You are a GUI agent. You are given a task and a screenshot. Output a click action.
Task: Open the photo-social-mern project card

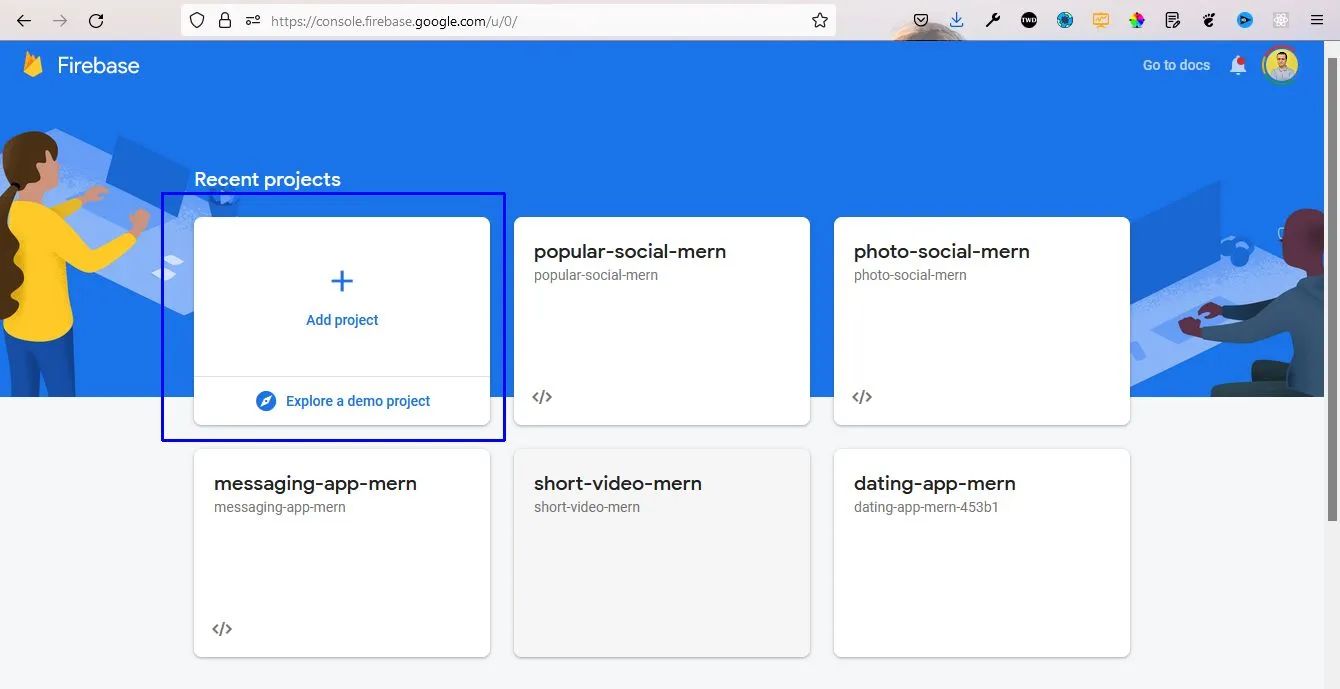click(982, 321)
